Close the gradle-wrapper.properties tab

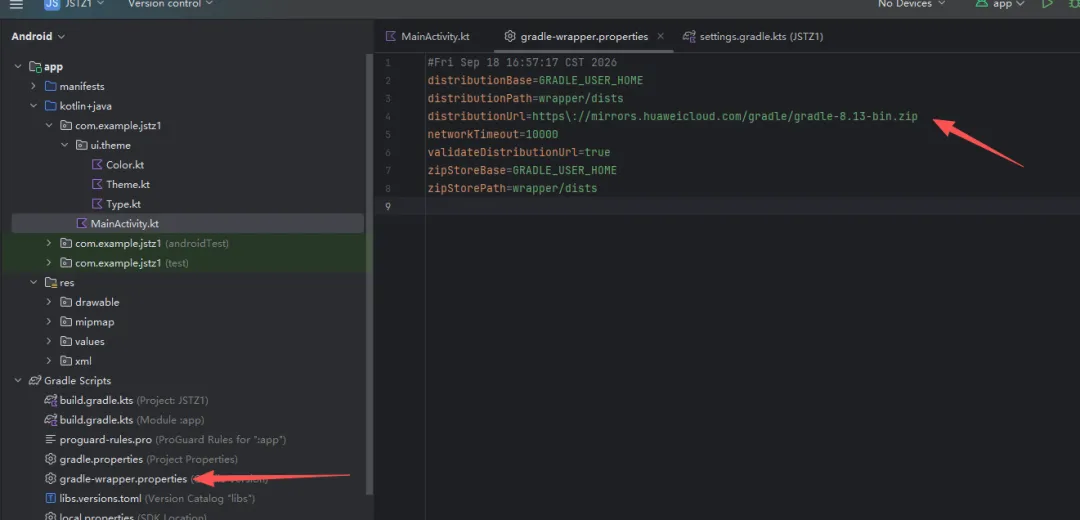[661, 37]
